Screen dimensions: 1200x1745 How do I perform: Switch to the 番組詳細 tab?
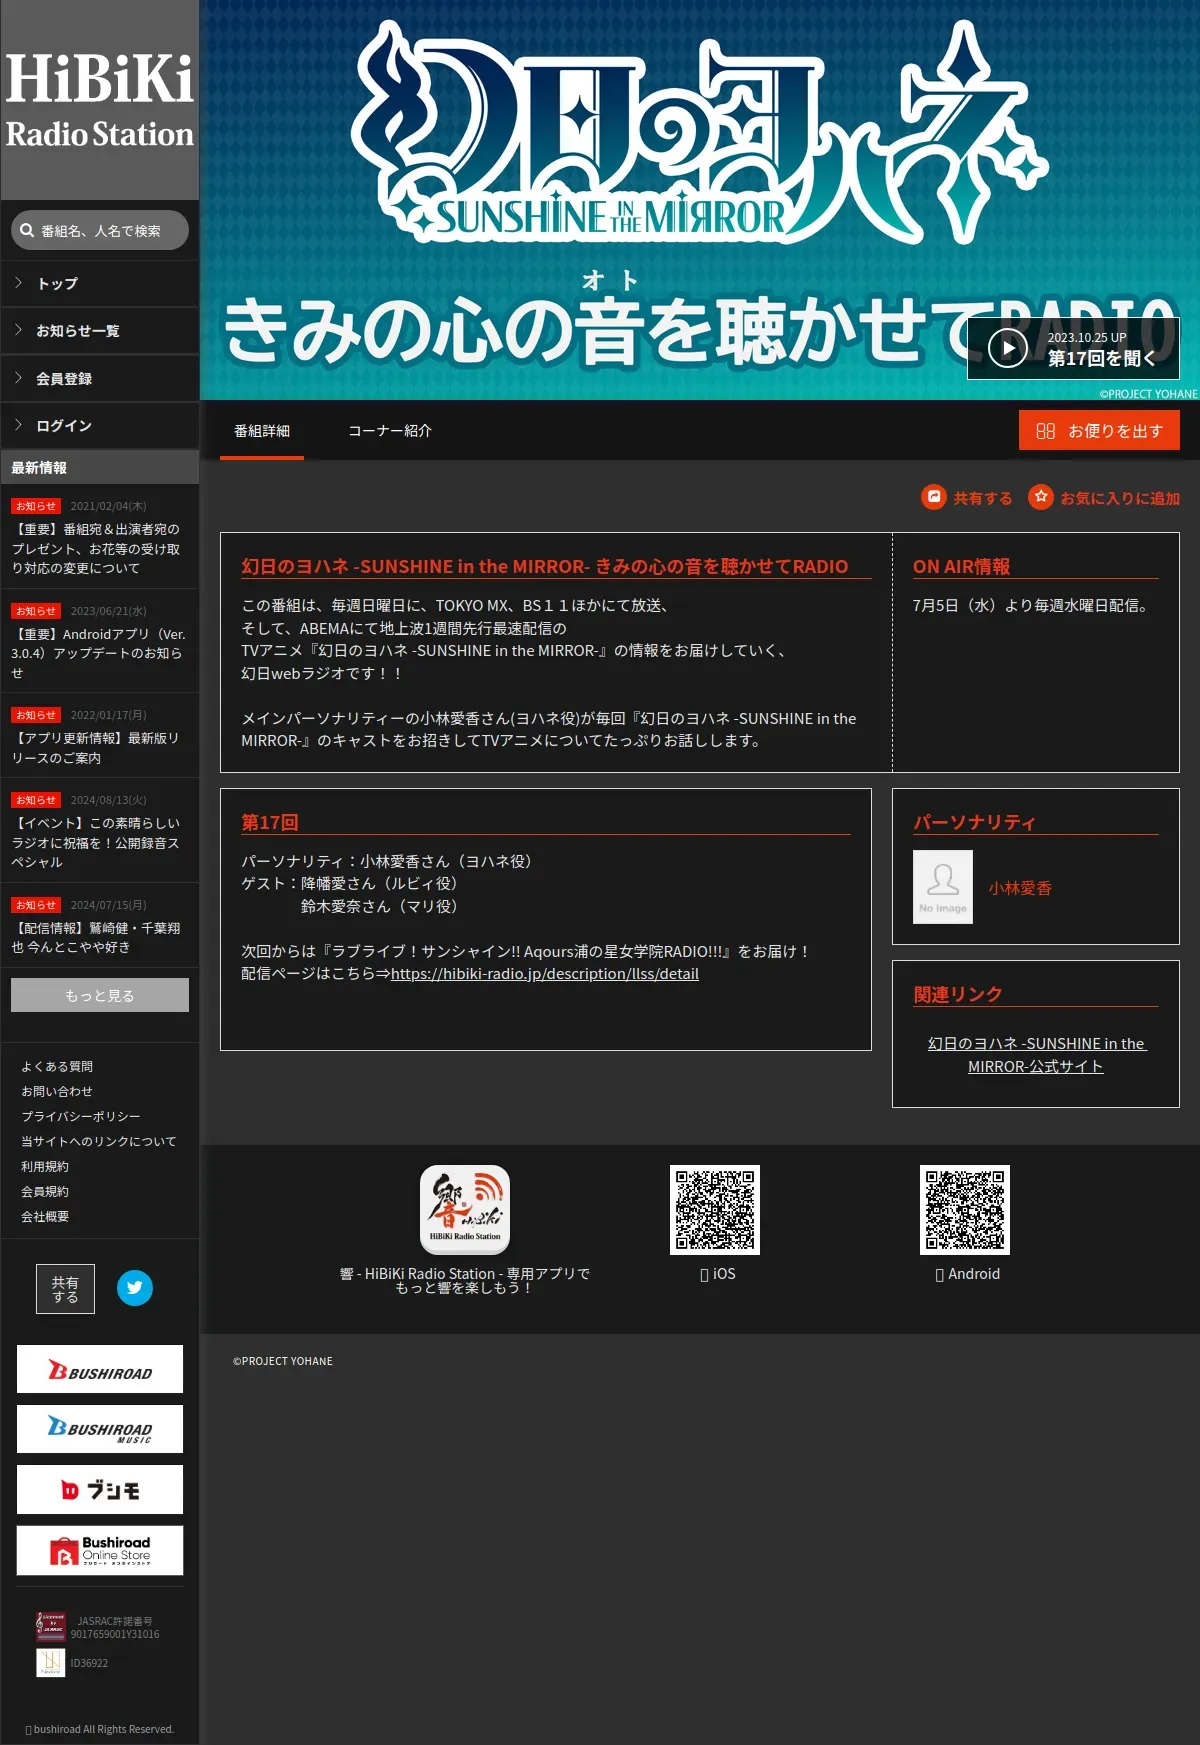pyautogui.click(x=262, y=431)
